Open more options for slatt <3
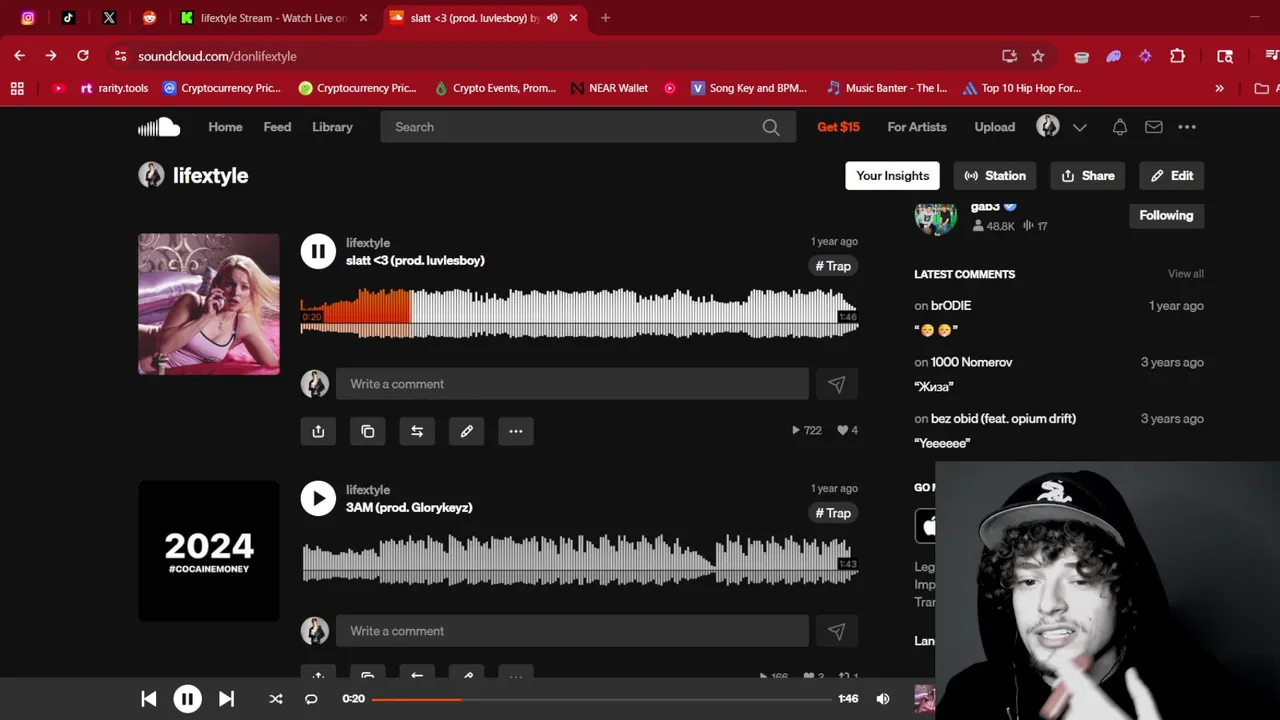The height and width of the screenshot is (720, 1280). (x=516, y=431)
